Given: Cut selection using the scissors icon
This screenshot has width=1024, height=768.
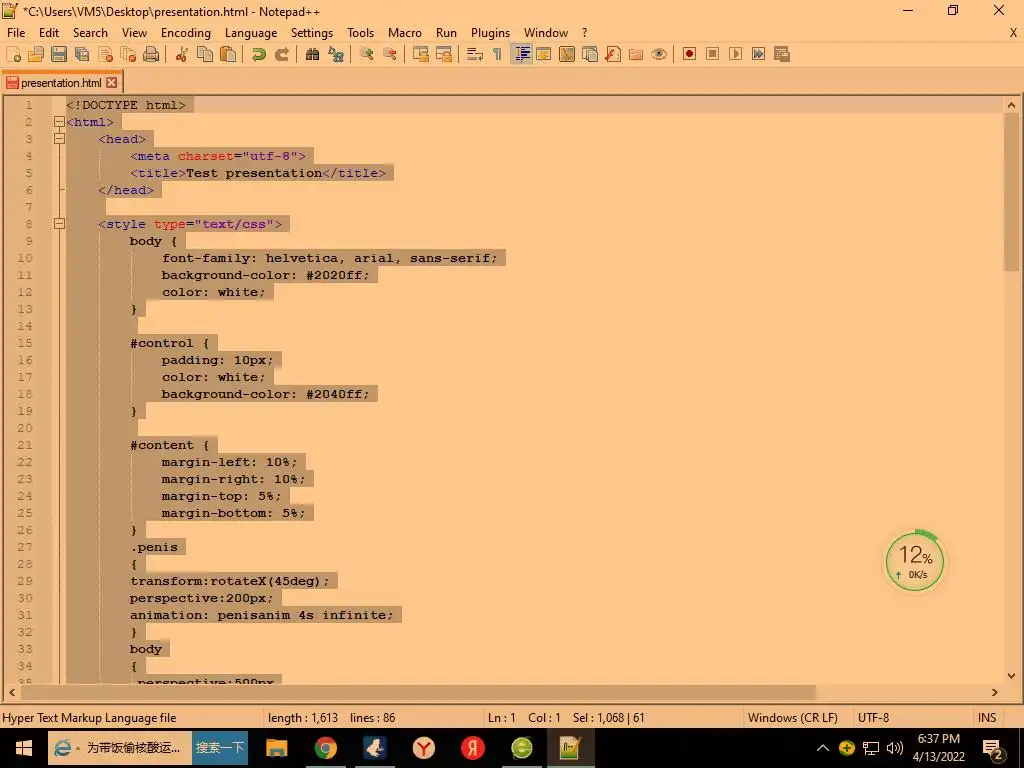Looking at the screenshot, I should coord(182,54).
